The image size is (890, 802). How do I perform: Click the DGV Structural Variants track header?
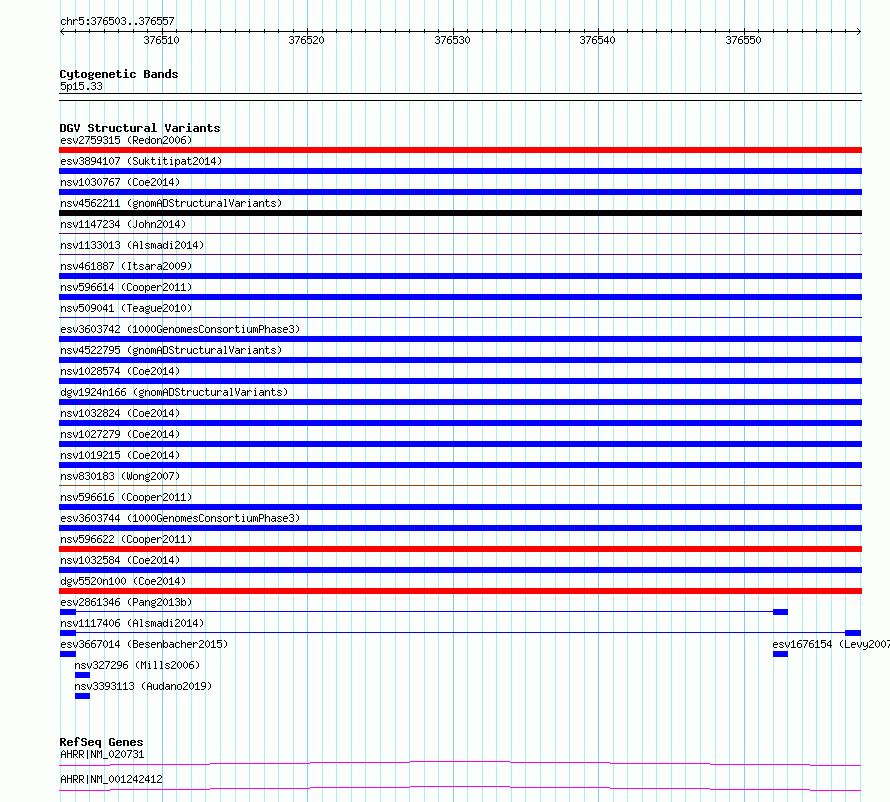[x=140, y=128]
